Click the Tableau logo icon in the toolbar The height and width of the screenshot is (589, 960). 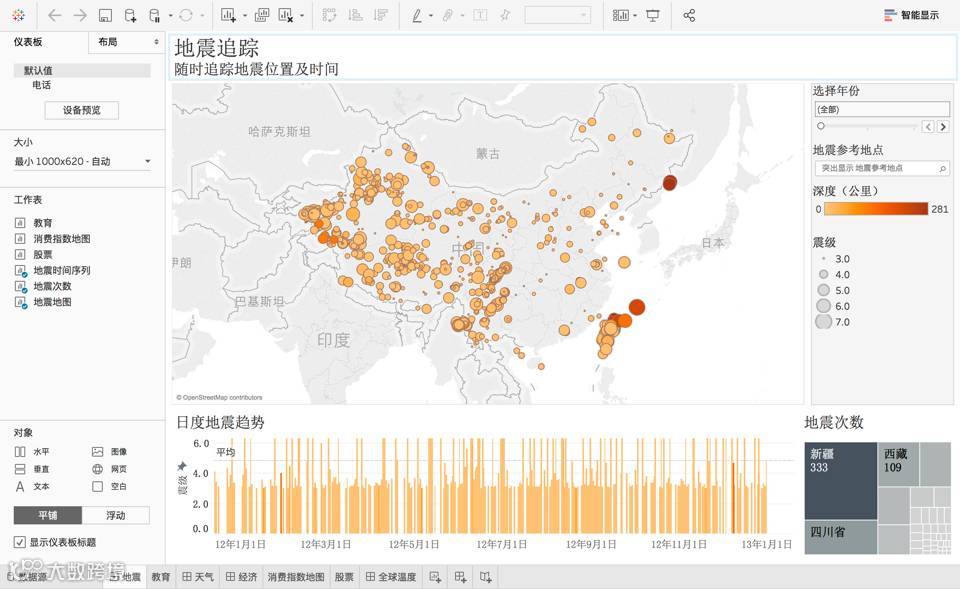18,15
